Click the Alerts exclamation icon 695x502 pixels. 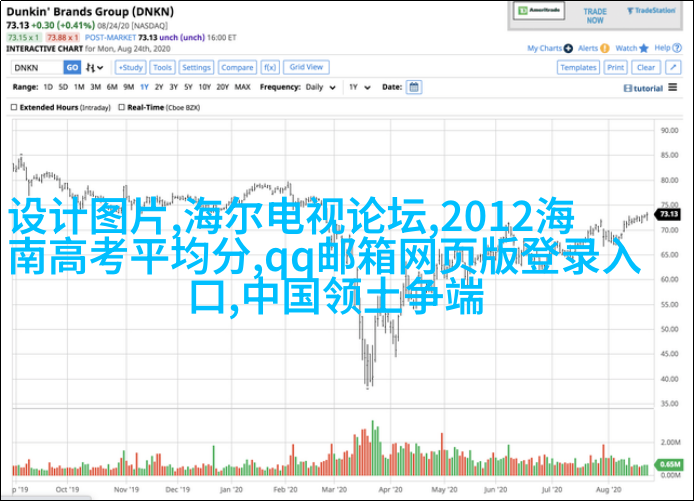click(605, 48)
